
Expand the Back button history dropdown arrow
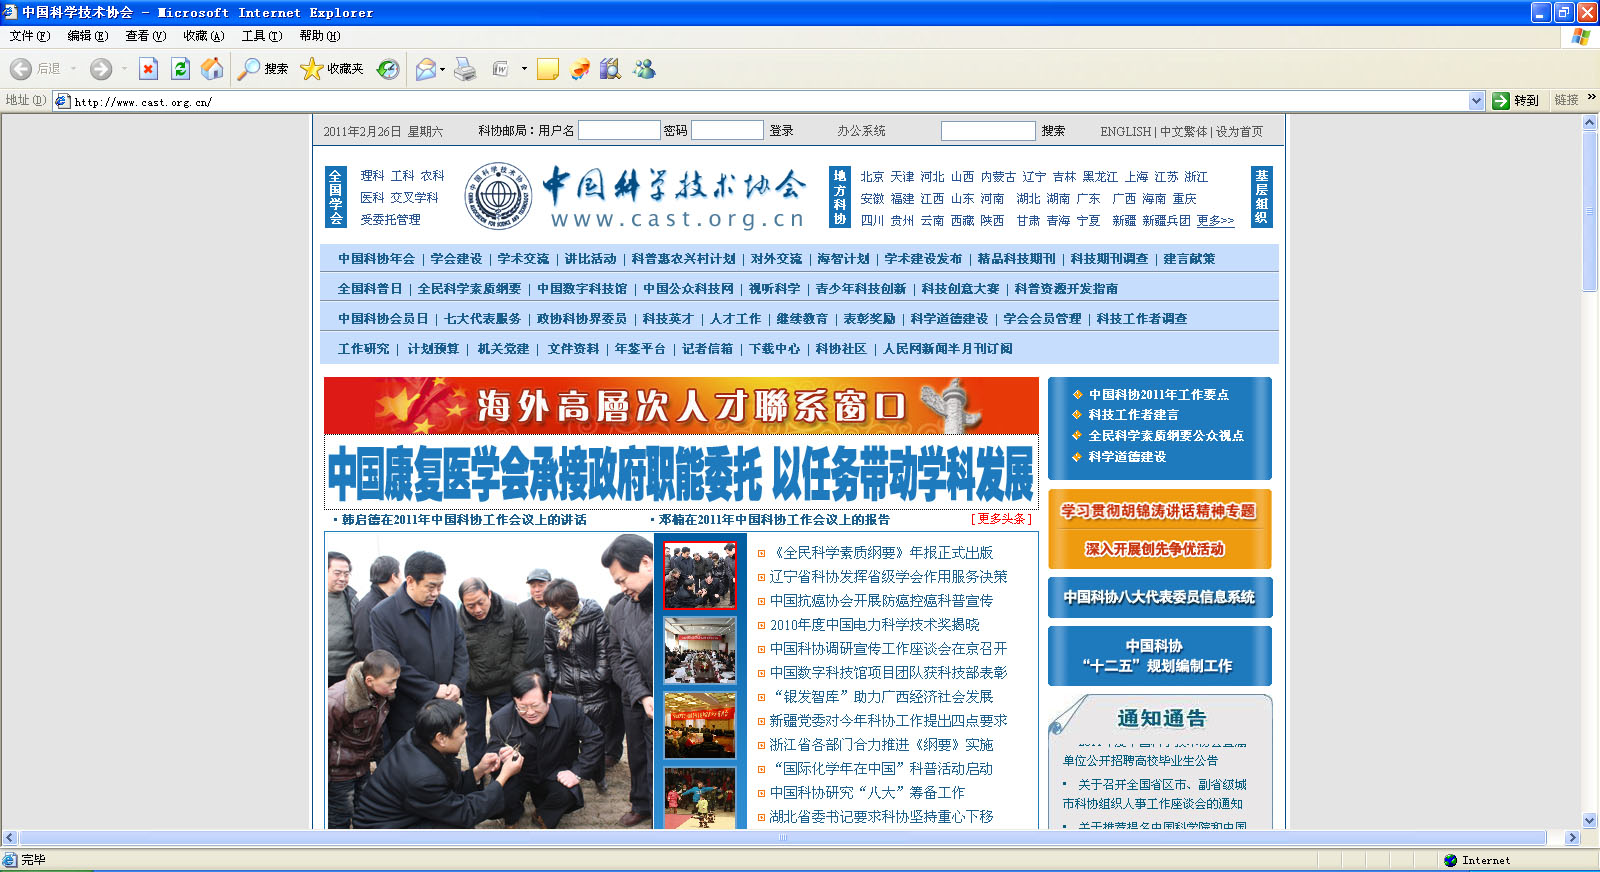73,69
